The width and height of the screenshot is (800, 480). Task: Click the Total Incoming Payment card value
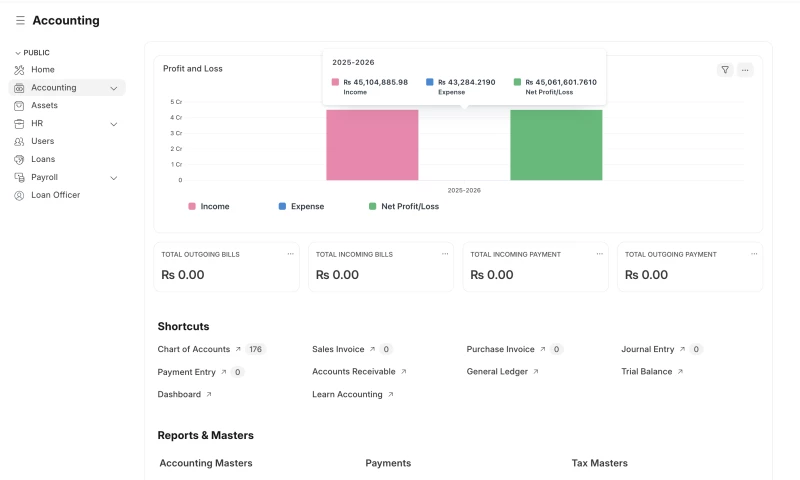pos(492,275)
